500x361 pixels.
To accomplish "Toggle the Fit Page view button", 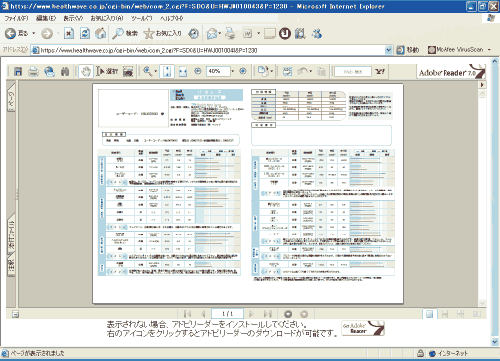I will point(167,71).
